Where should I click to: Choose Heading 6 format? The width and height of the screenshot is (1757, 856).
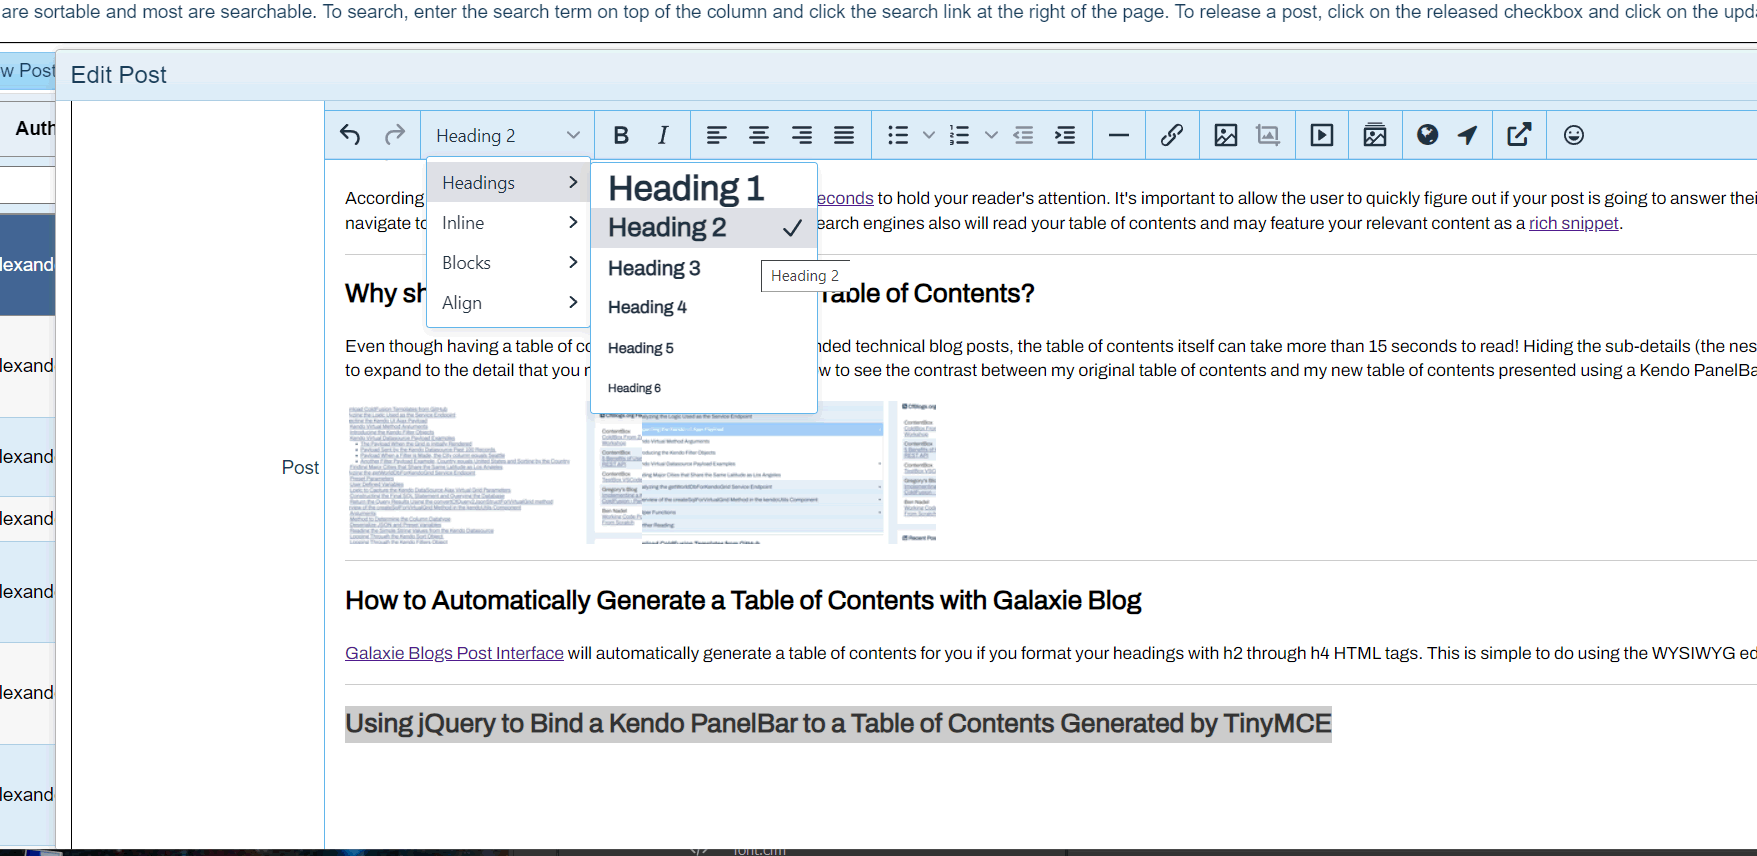tap(704, 388)
